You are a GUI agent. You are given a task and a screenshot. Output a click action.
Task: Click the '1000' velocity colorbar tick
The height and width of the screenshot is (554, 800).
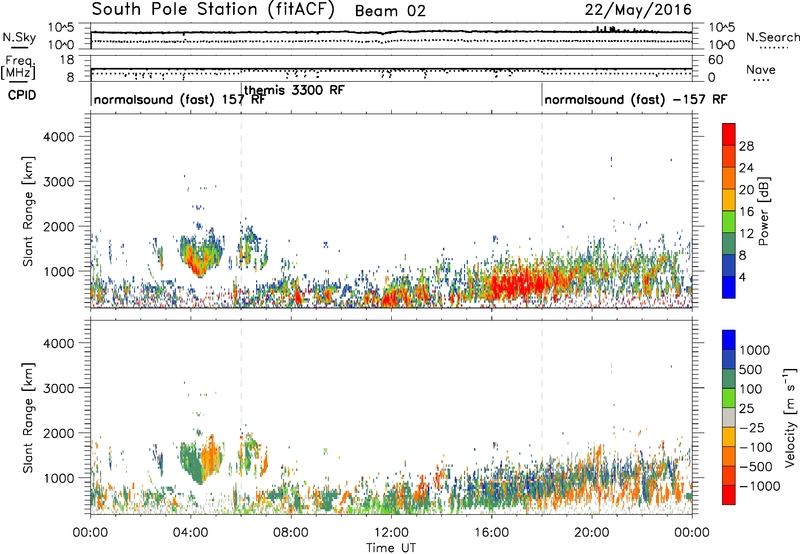click(755, 350)
